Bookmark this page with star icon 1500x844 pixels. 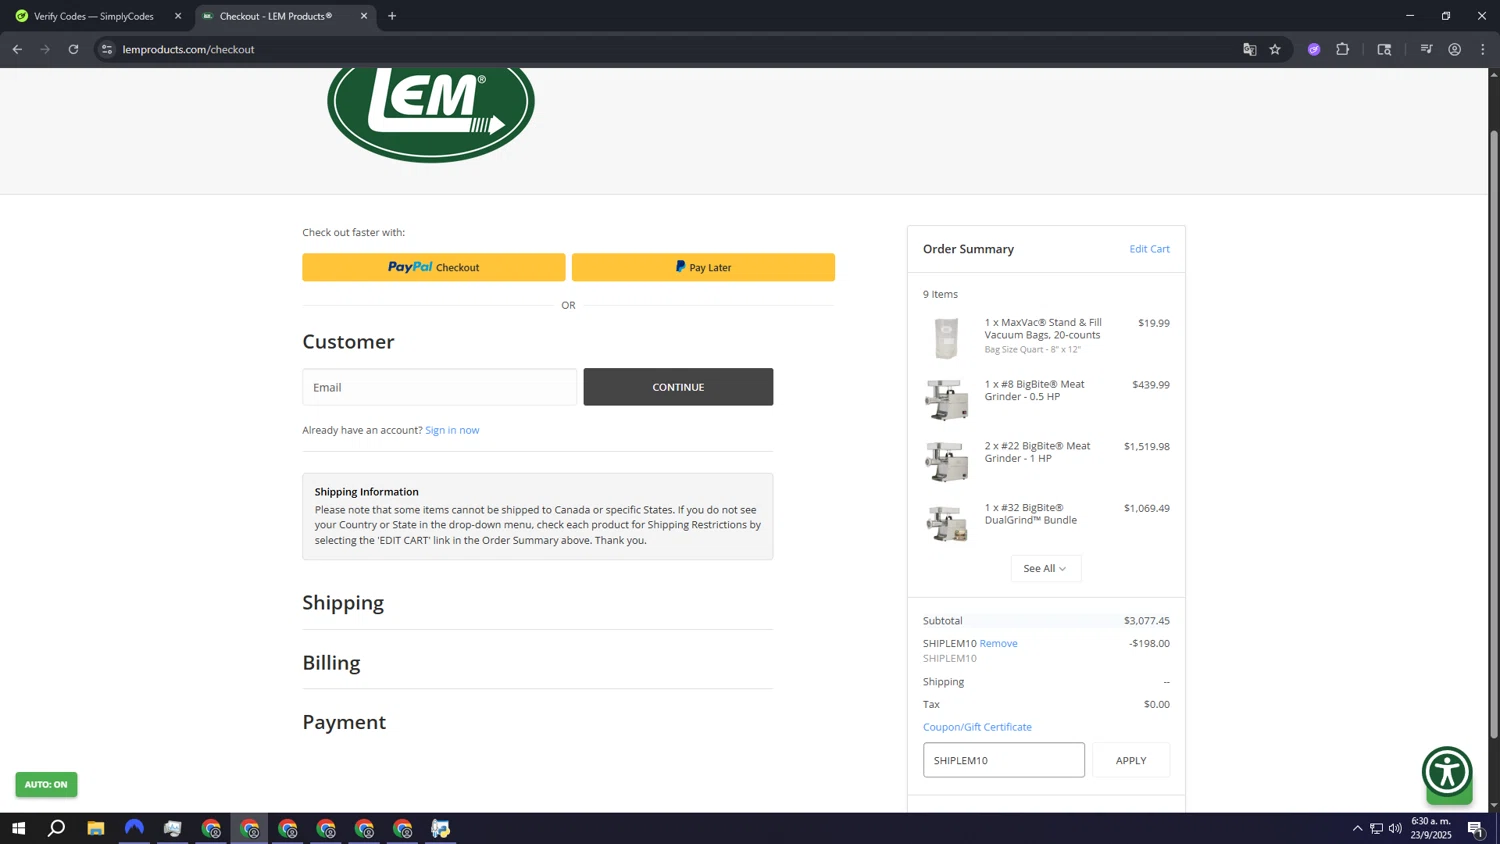[x=1275, y=49]
